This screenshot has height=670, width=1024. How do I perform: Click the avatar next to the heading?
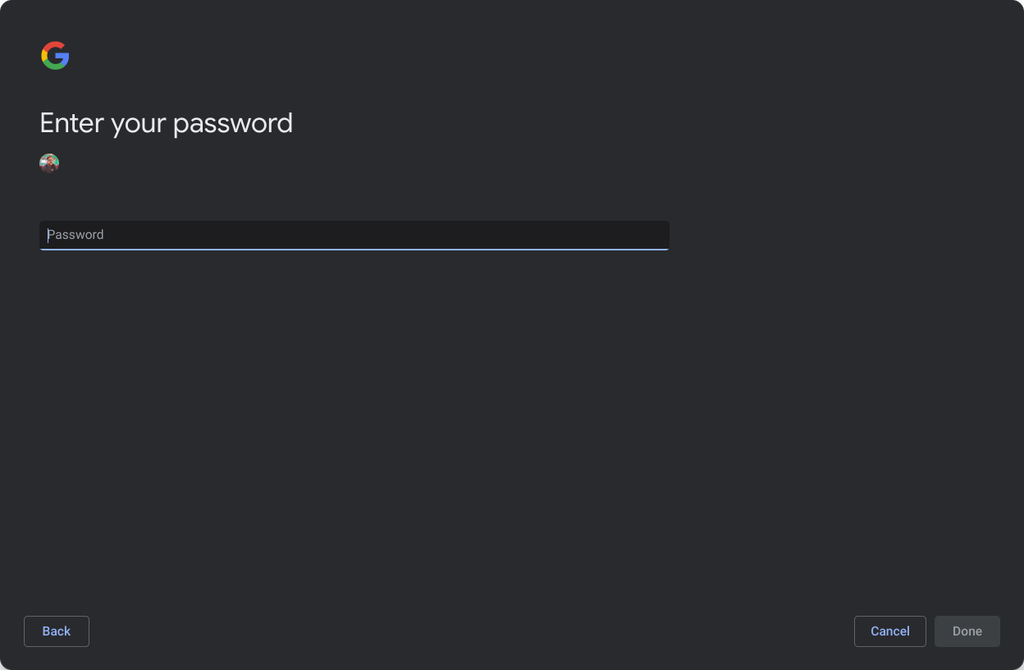(x=49, y=162)
